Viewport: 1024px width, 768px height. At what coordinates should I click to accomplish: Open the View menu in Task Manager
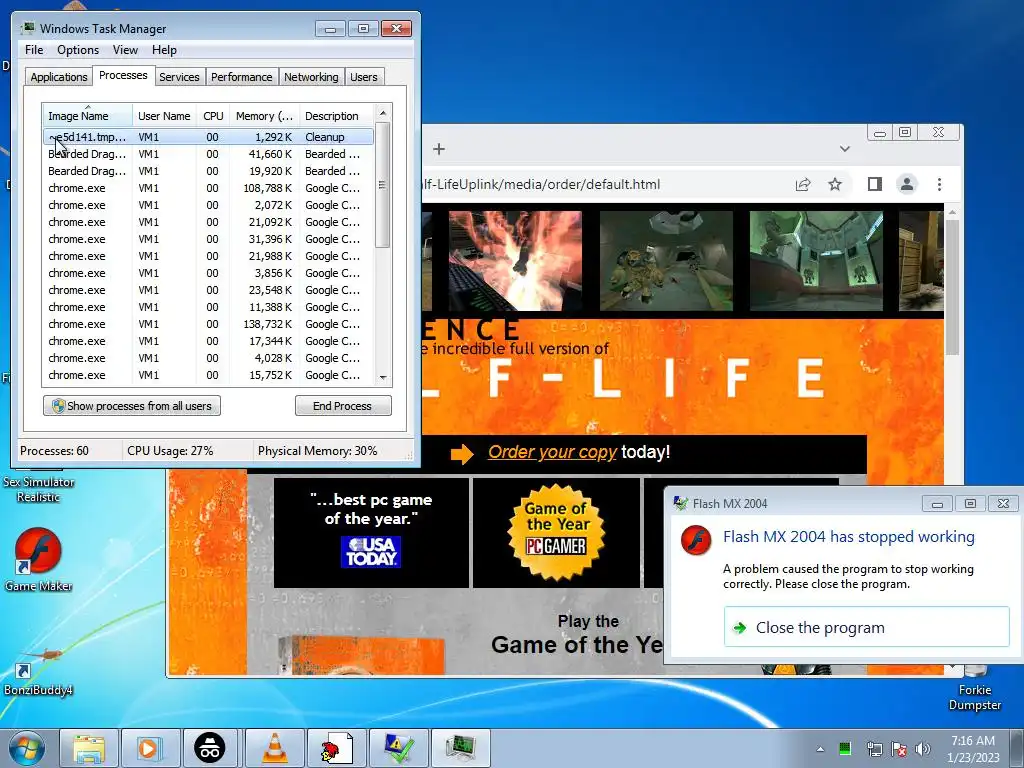[x=125, y=50]
